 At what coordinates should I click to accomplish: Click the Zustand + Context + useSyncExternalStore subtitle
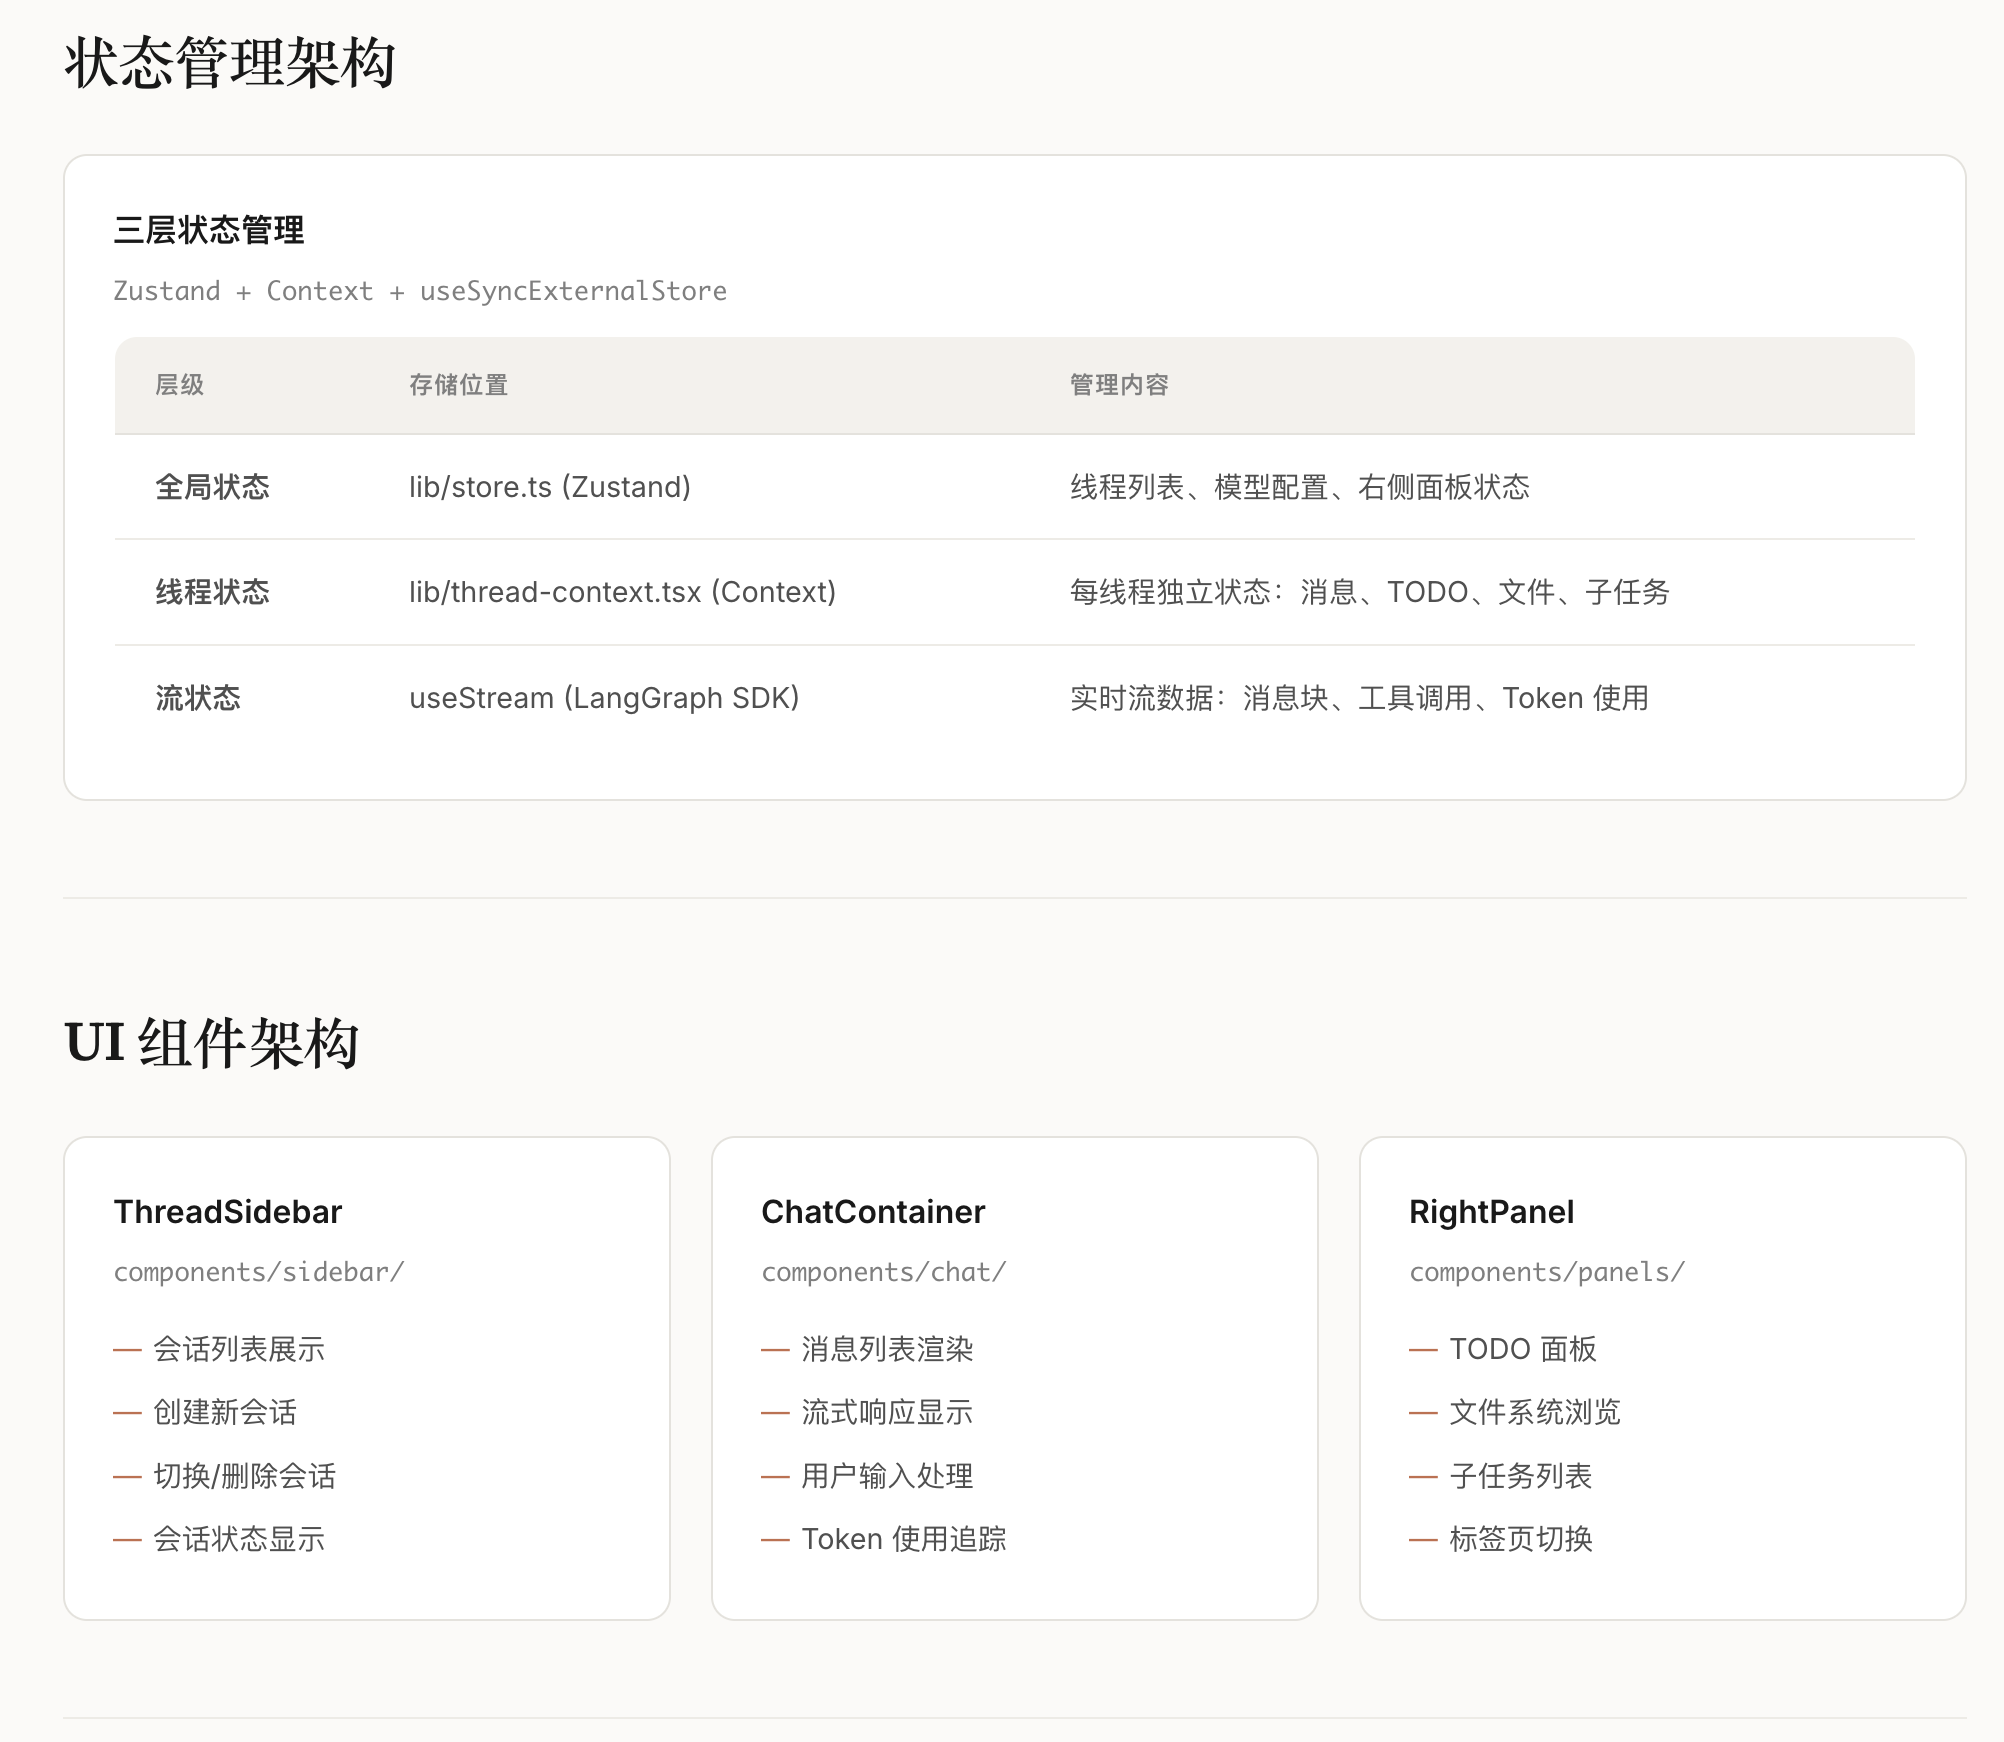coord(420,291)
